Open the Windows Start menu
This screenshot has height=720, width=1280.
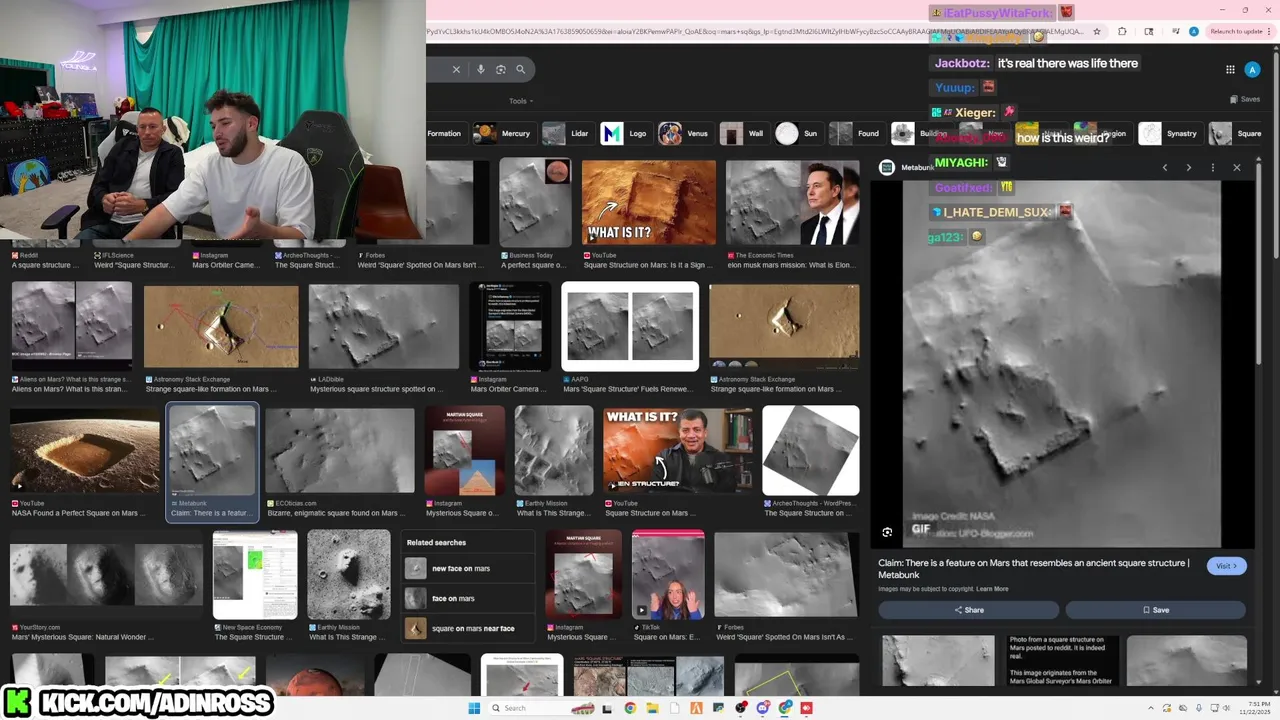click(x=475, y=708)
